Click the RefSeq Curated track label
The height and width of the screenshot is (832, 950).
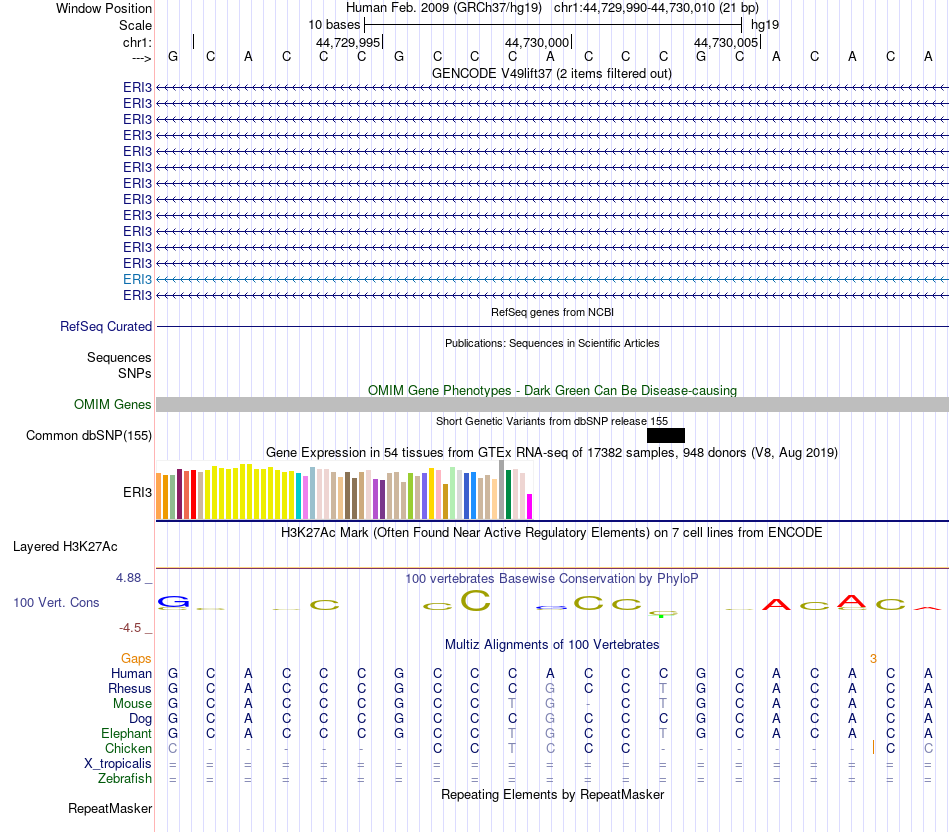[106, 327]
